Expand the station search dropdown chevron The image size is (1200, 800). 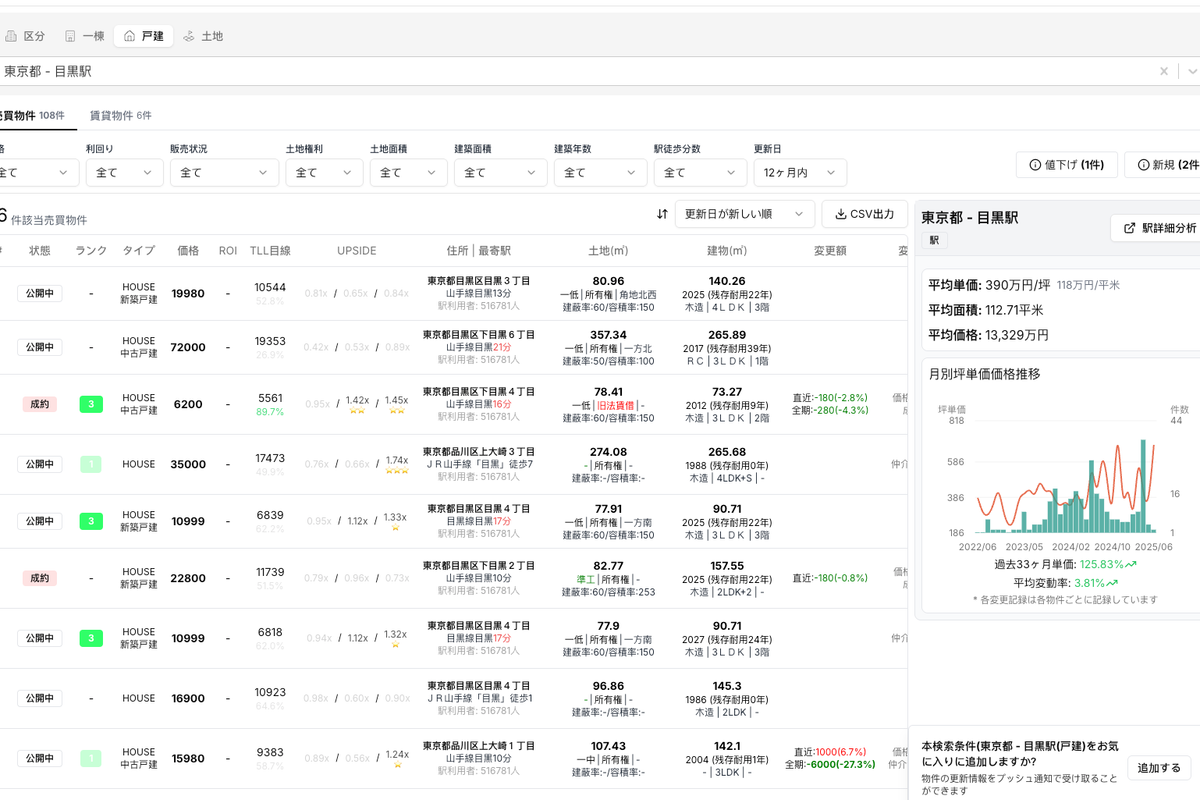[x=1191, y=71]
